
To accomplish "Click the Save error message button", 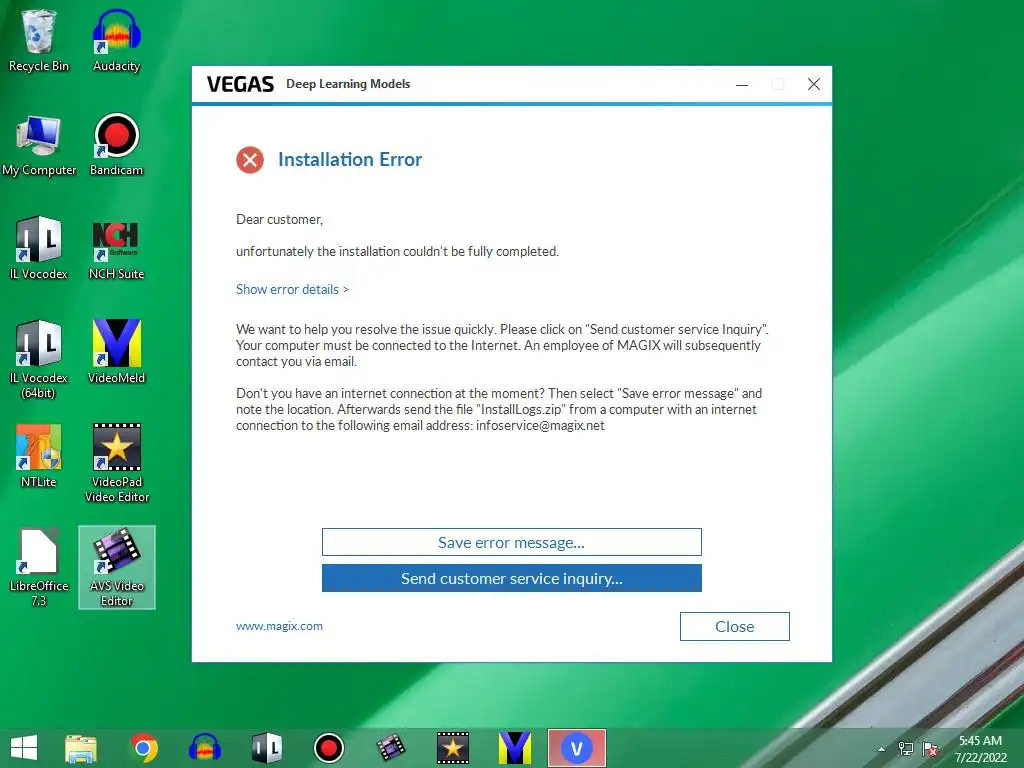I will [x=511, y=542].
